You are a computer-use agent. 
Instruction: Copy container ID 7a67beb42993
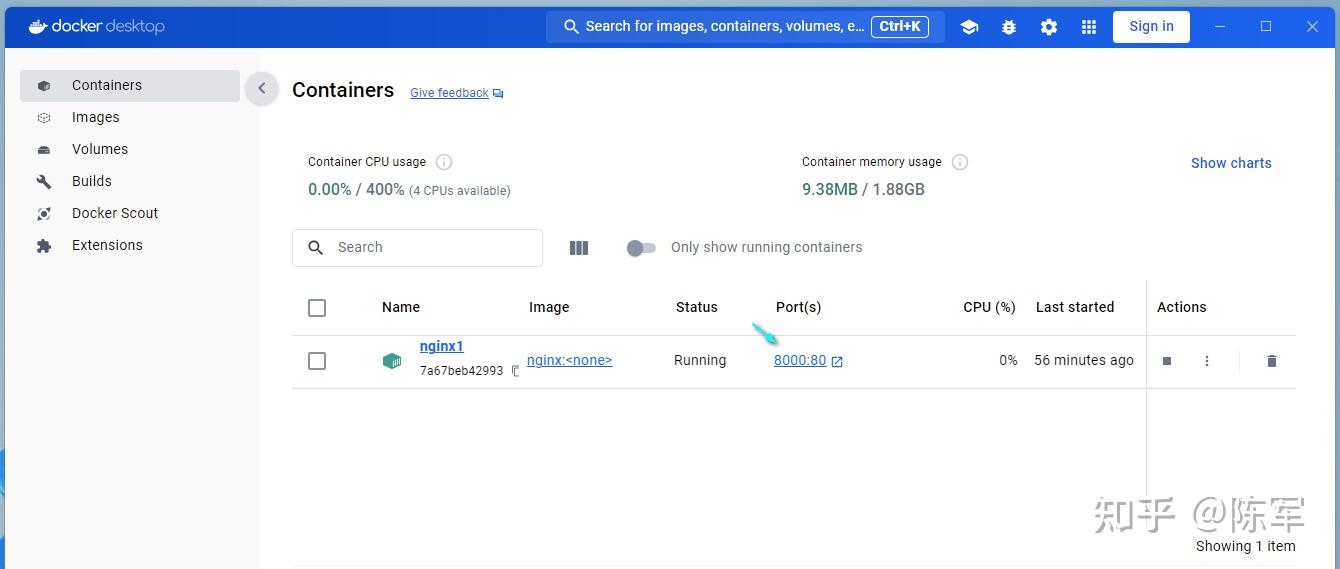pos(515,371)
